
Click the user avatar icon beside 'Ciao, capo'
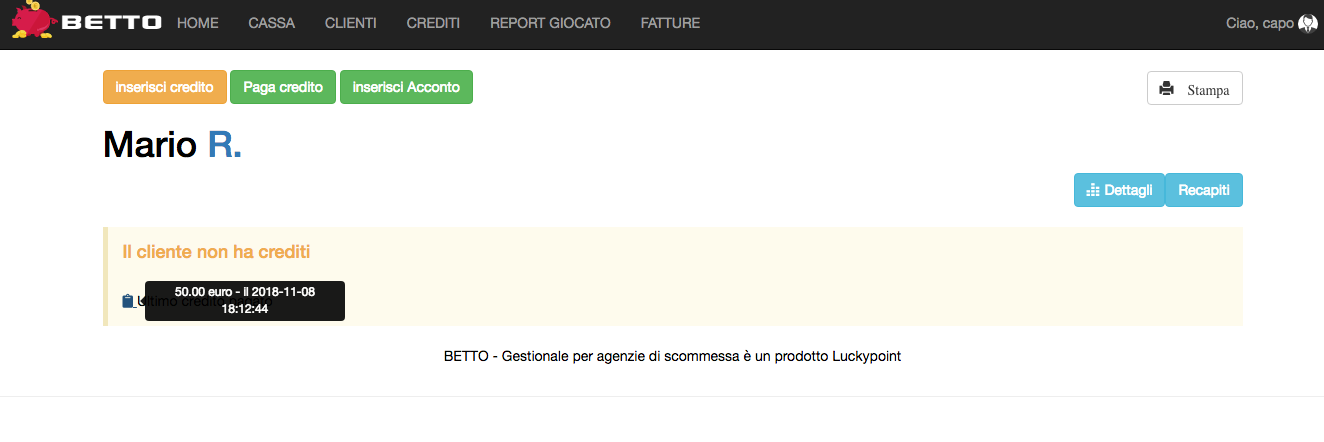1308,23
